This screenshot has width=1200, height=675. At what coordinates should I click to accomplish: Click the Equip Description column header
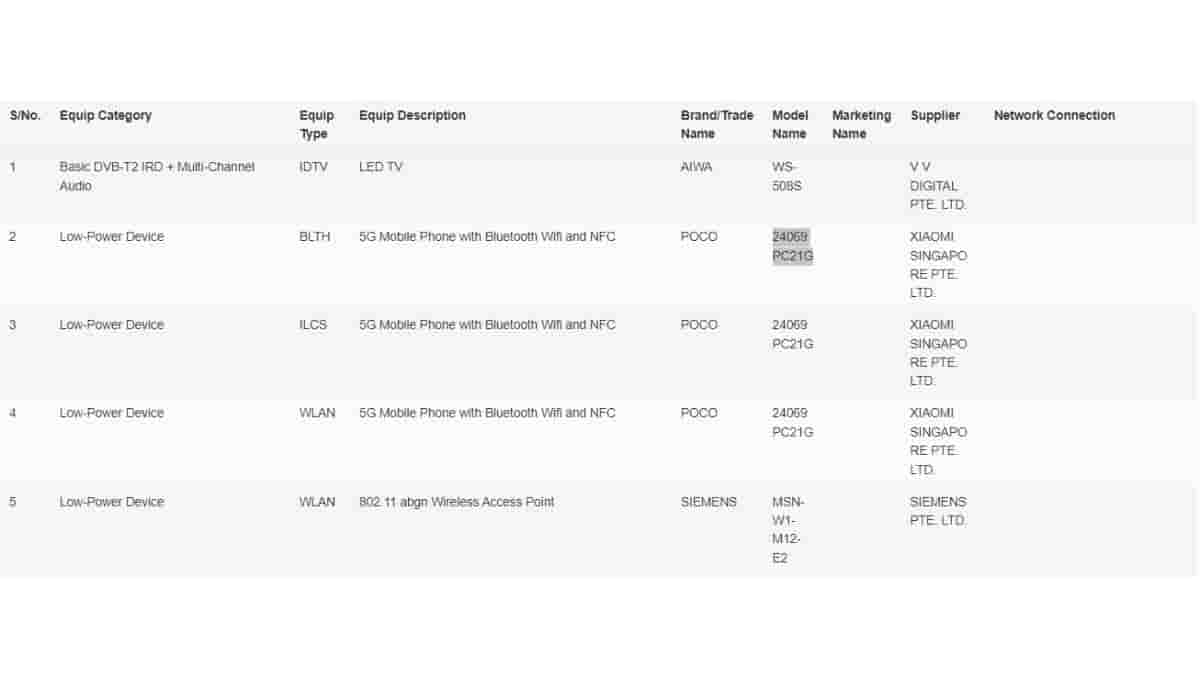tap(412, 116)
